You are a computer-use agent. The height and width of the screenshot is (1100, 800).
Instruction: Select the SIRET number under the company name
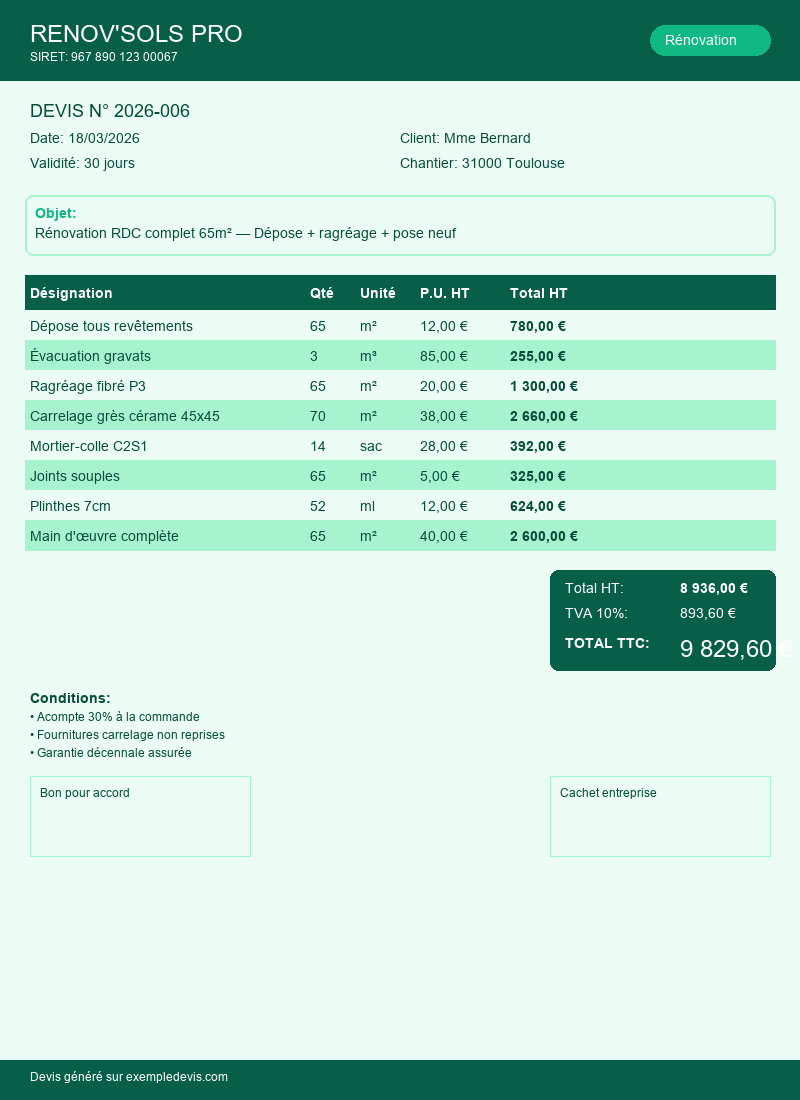click(x=104, y=57)
